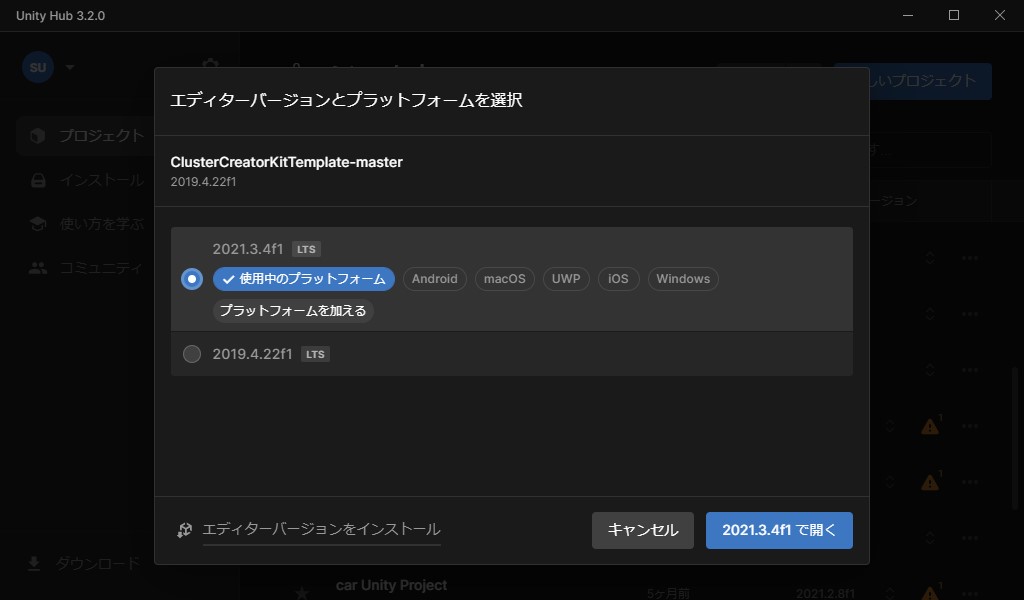Toggle the 使用中のプラットフォーム chip
The image size is (1024, 600).
point(304,279)
